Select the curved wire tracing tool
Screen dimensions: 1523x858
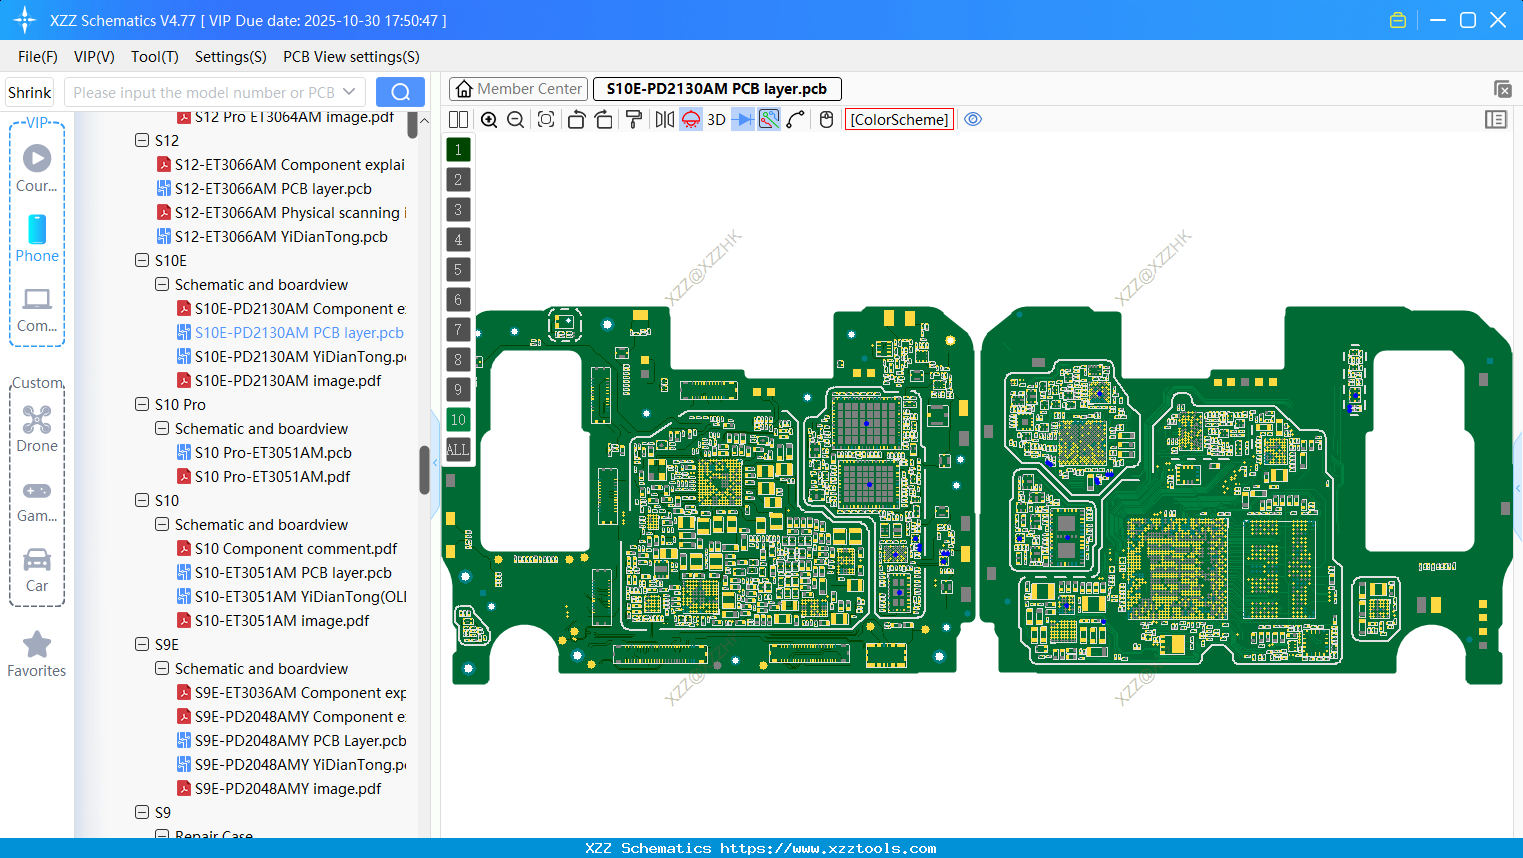coord(795,119)
